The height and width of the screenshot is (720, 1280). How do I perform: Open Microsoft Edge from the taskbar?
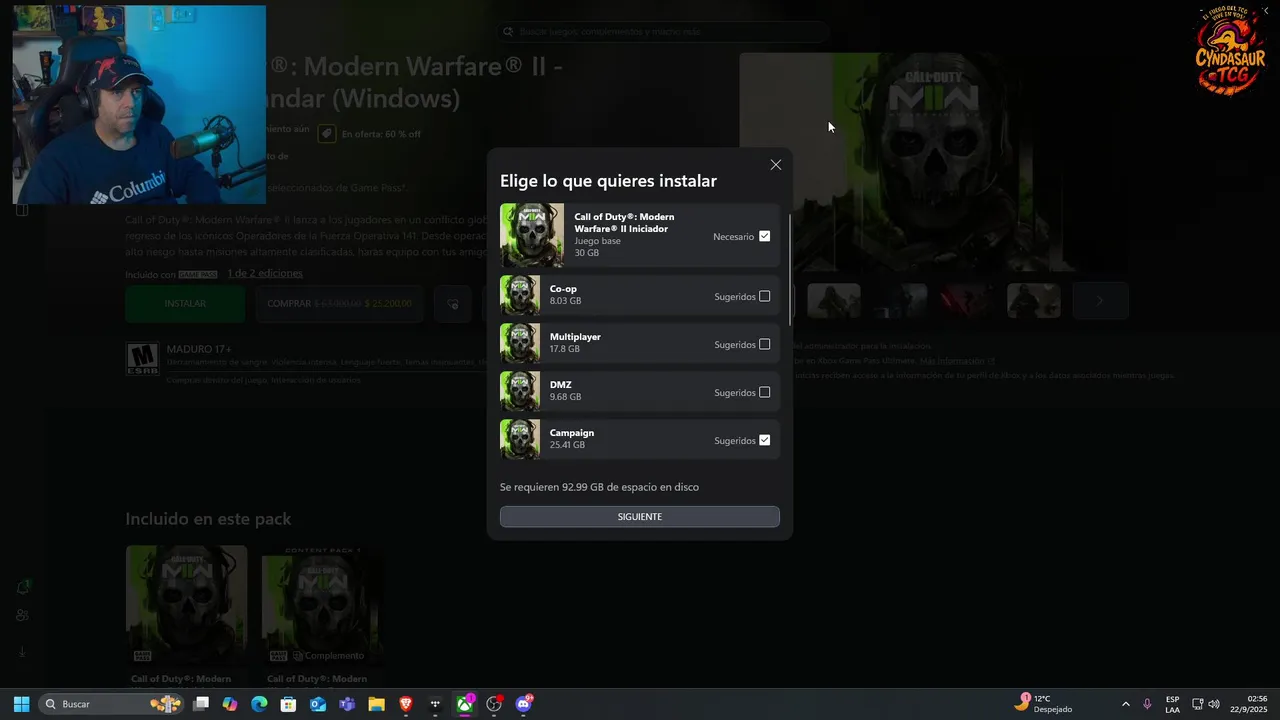tap(259, 704)
